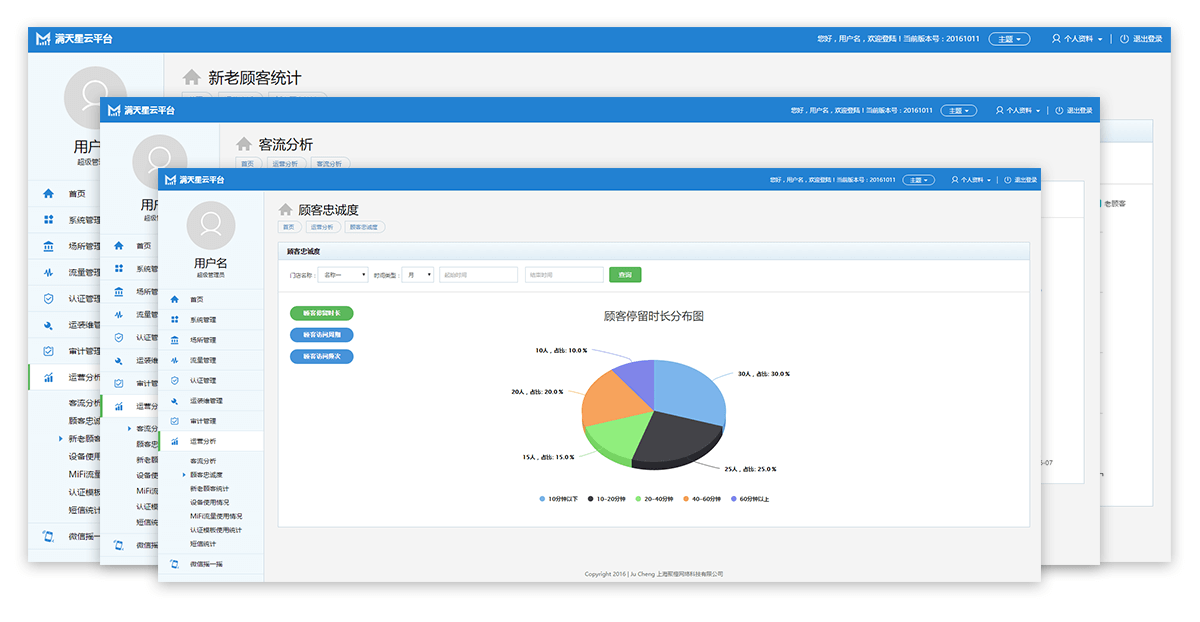Click the blue 顾客访问周期 button
The height and width of the screenshot is (622, 1200).
click(321, 335)
